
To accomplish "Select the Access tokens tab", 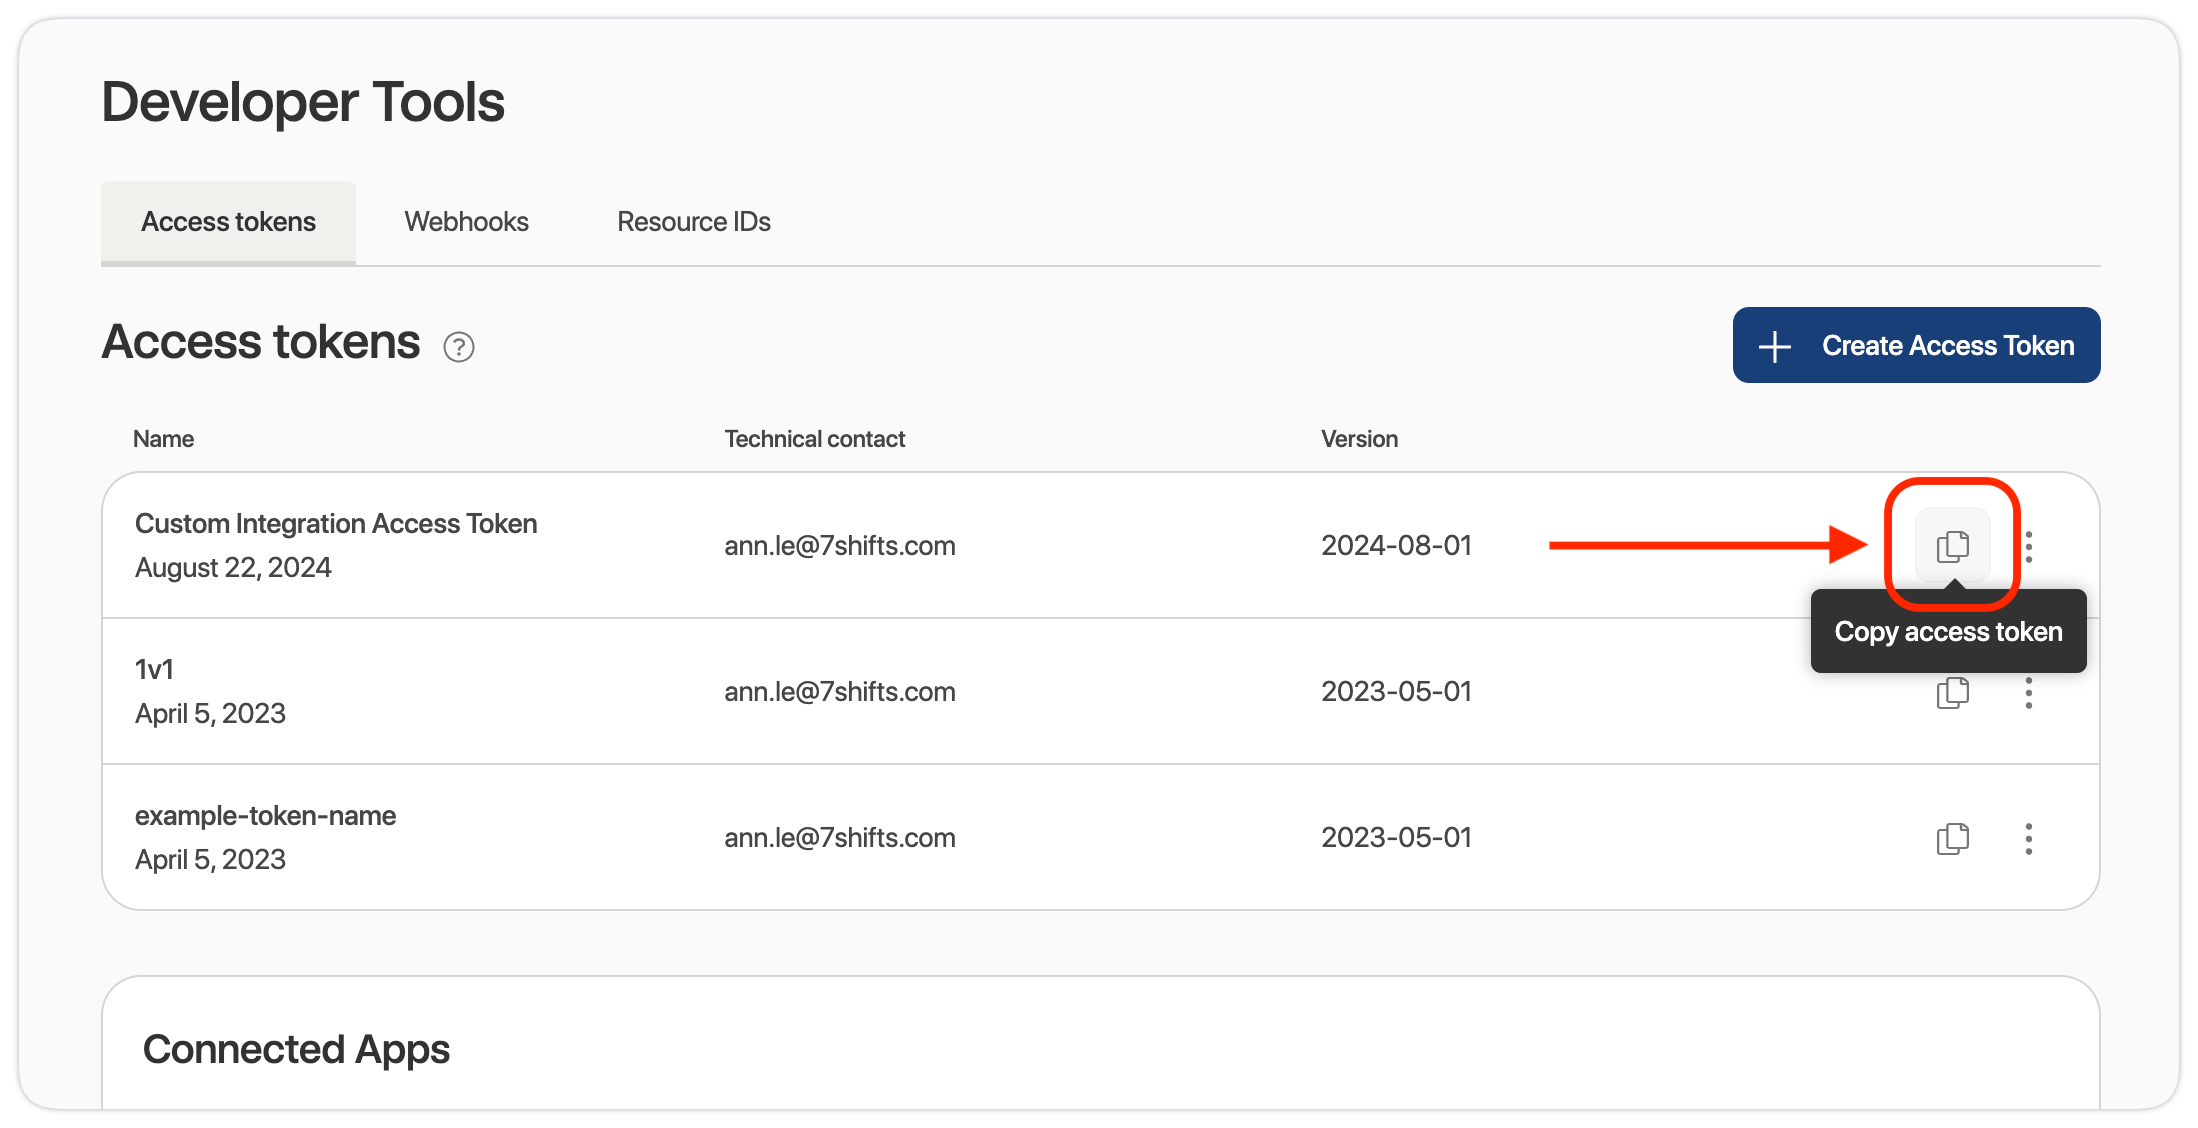I will [x=228, y=222].
